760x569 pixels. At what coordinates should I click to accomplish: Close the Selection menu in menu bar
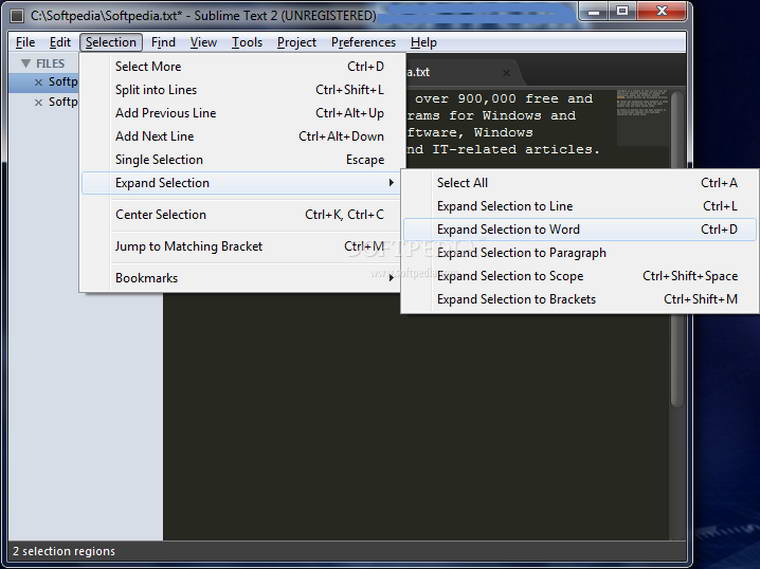pos(111,43)
